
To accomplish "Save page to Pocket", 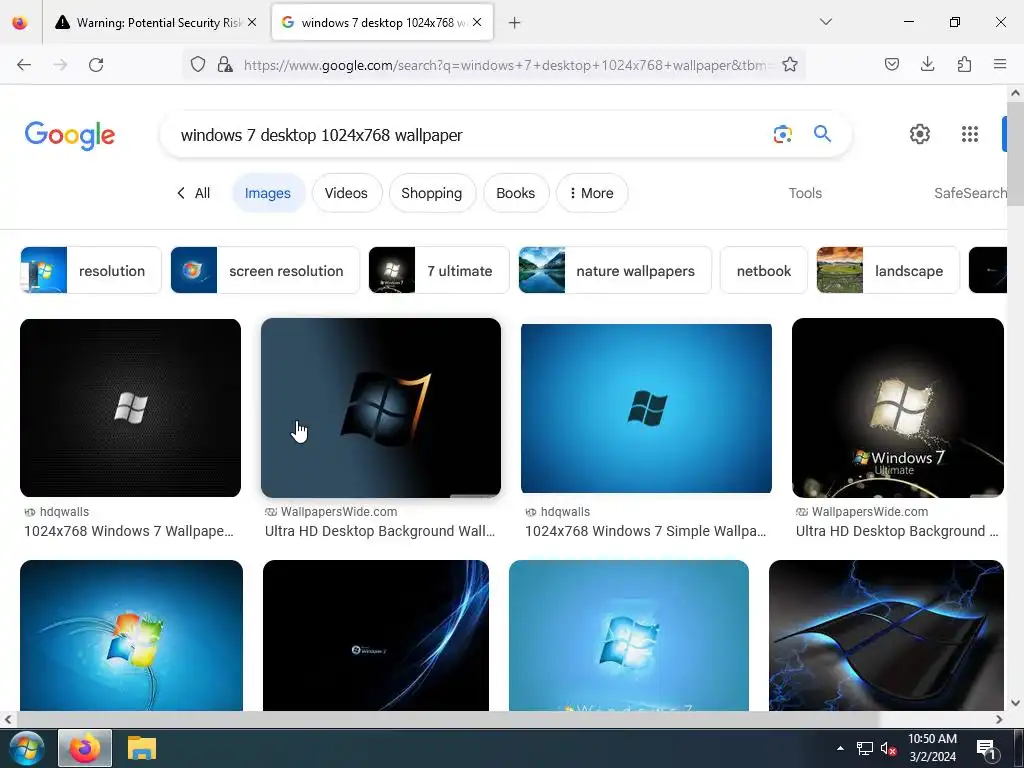I will pos(891,64).
